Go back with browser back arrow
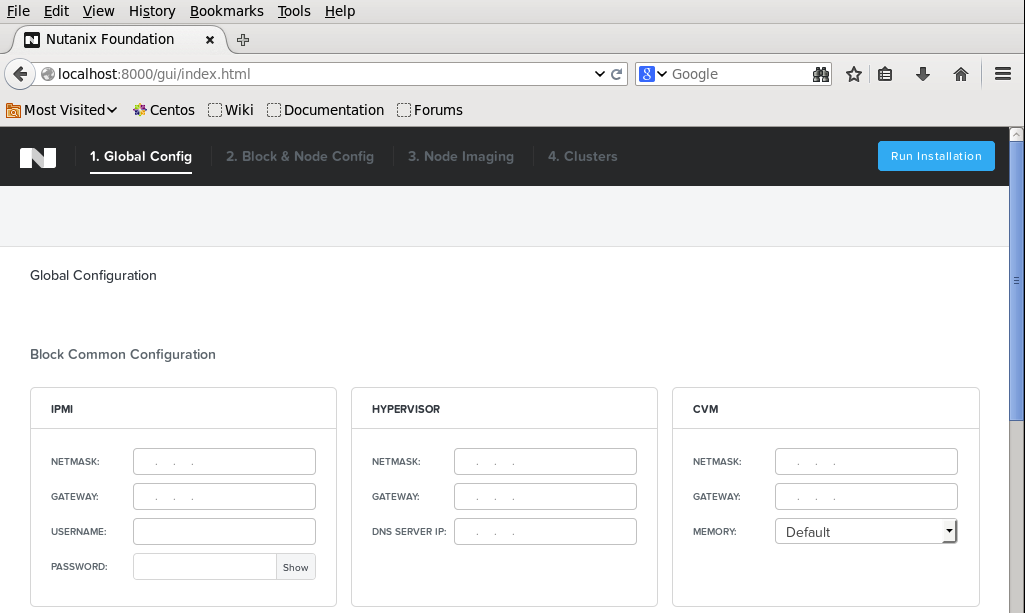The image size is (1025, 613). coord(20,74)
